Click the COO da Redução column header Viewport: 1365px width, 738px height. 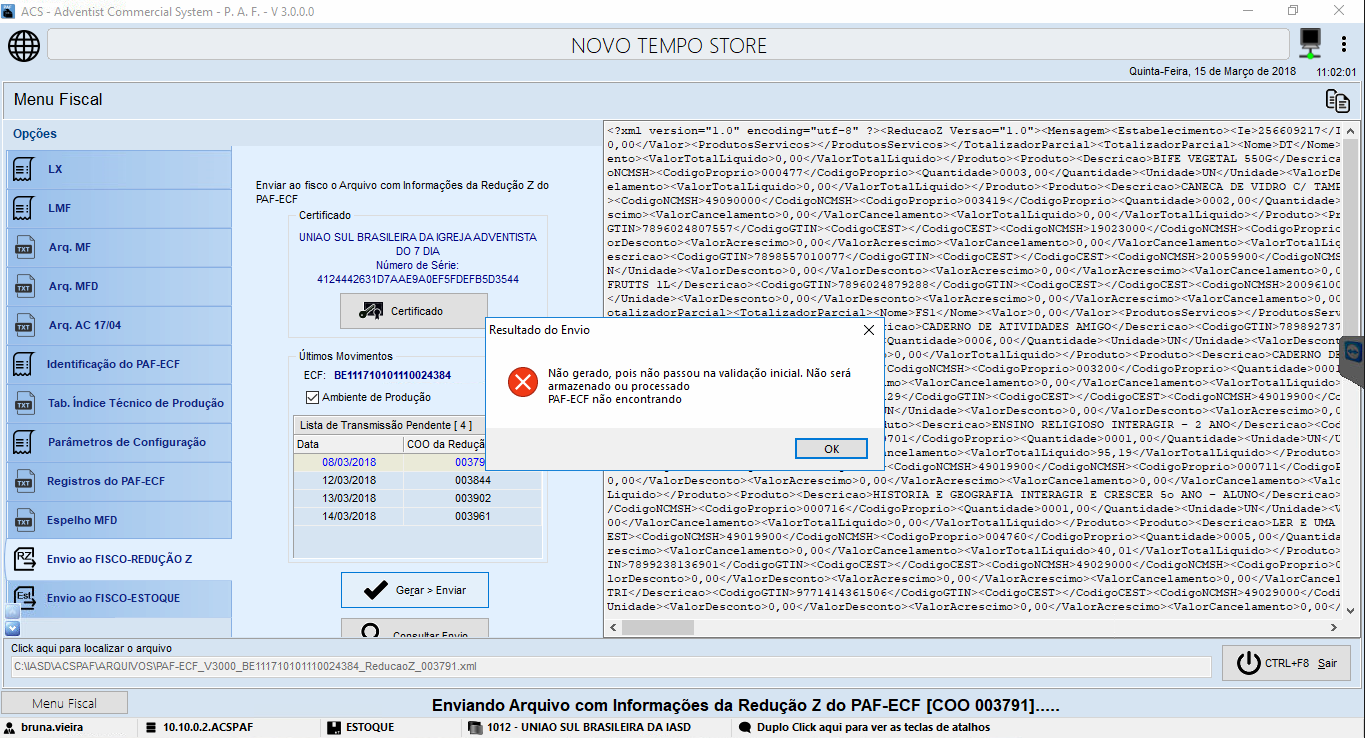446,444
